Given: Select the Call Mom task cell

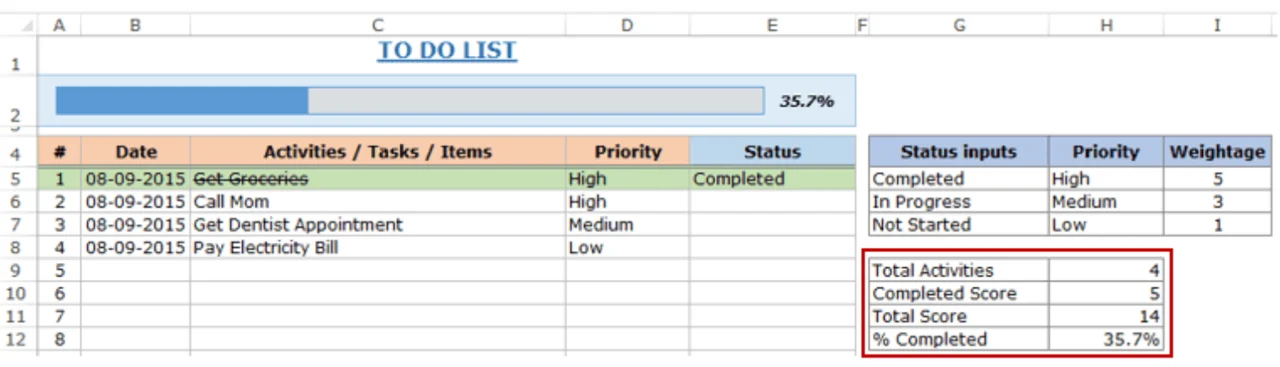Looking at the screenshot, I should tap(377, 202).
